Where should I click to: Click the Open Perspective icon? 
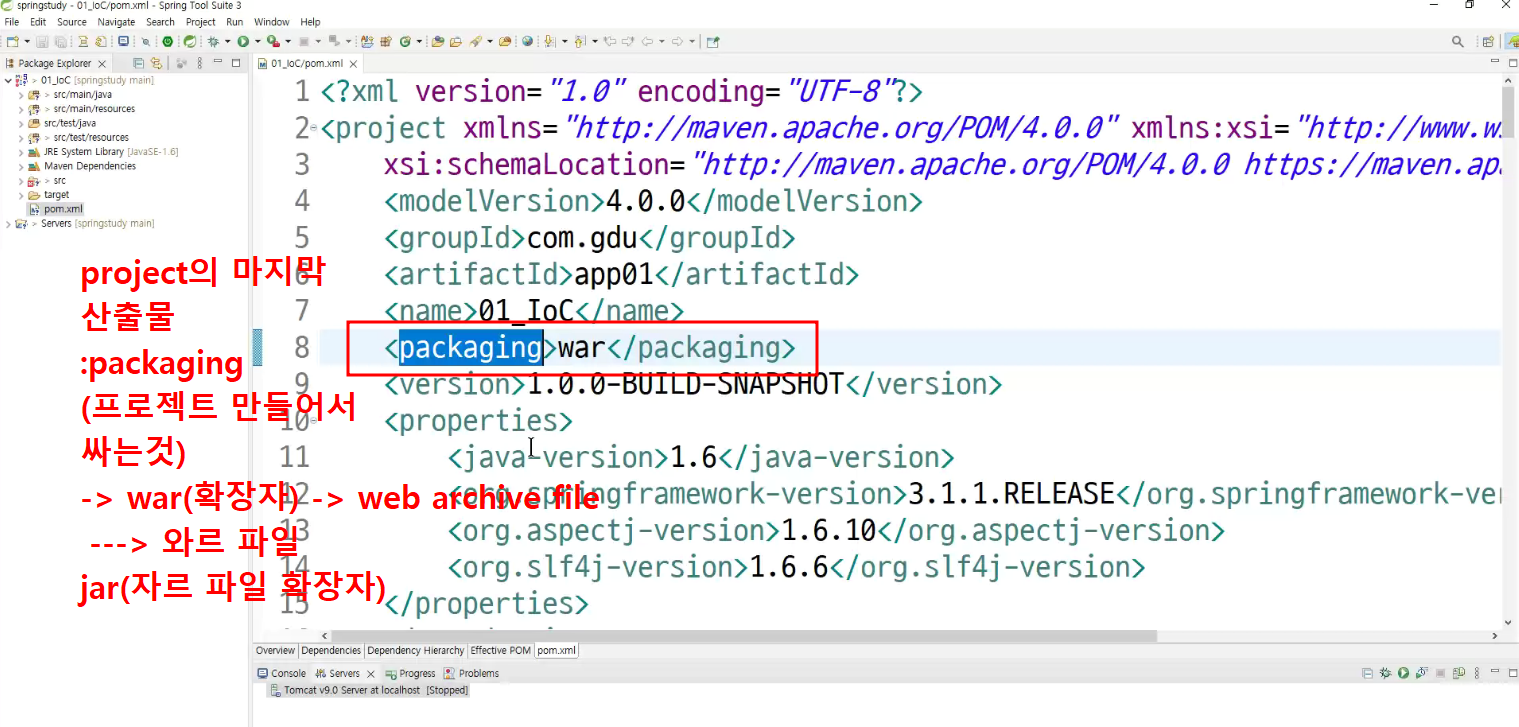pyautogui.click(x=1487, y=42)
